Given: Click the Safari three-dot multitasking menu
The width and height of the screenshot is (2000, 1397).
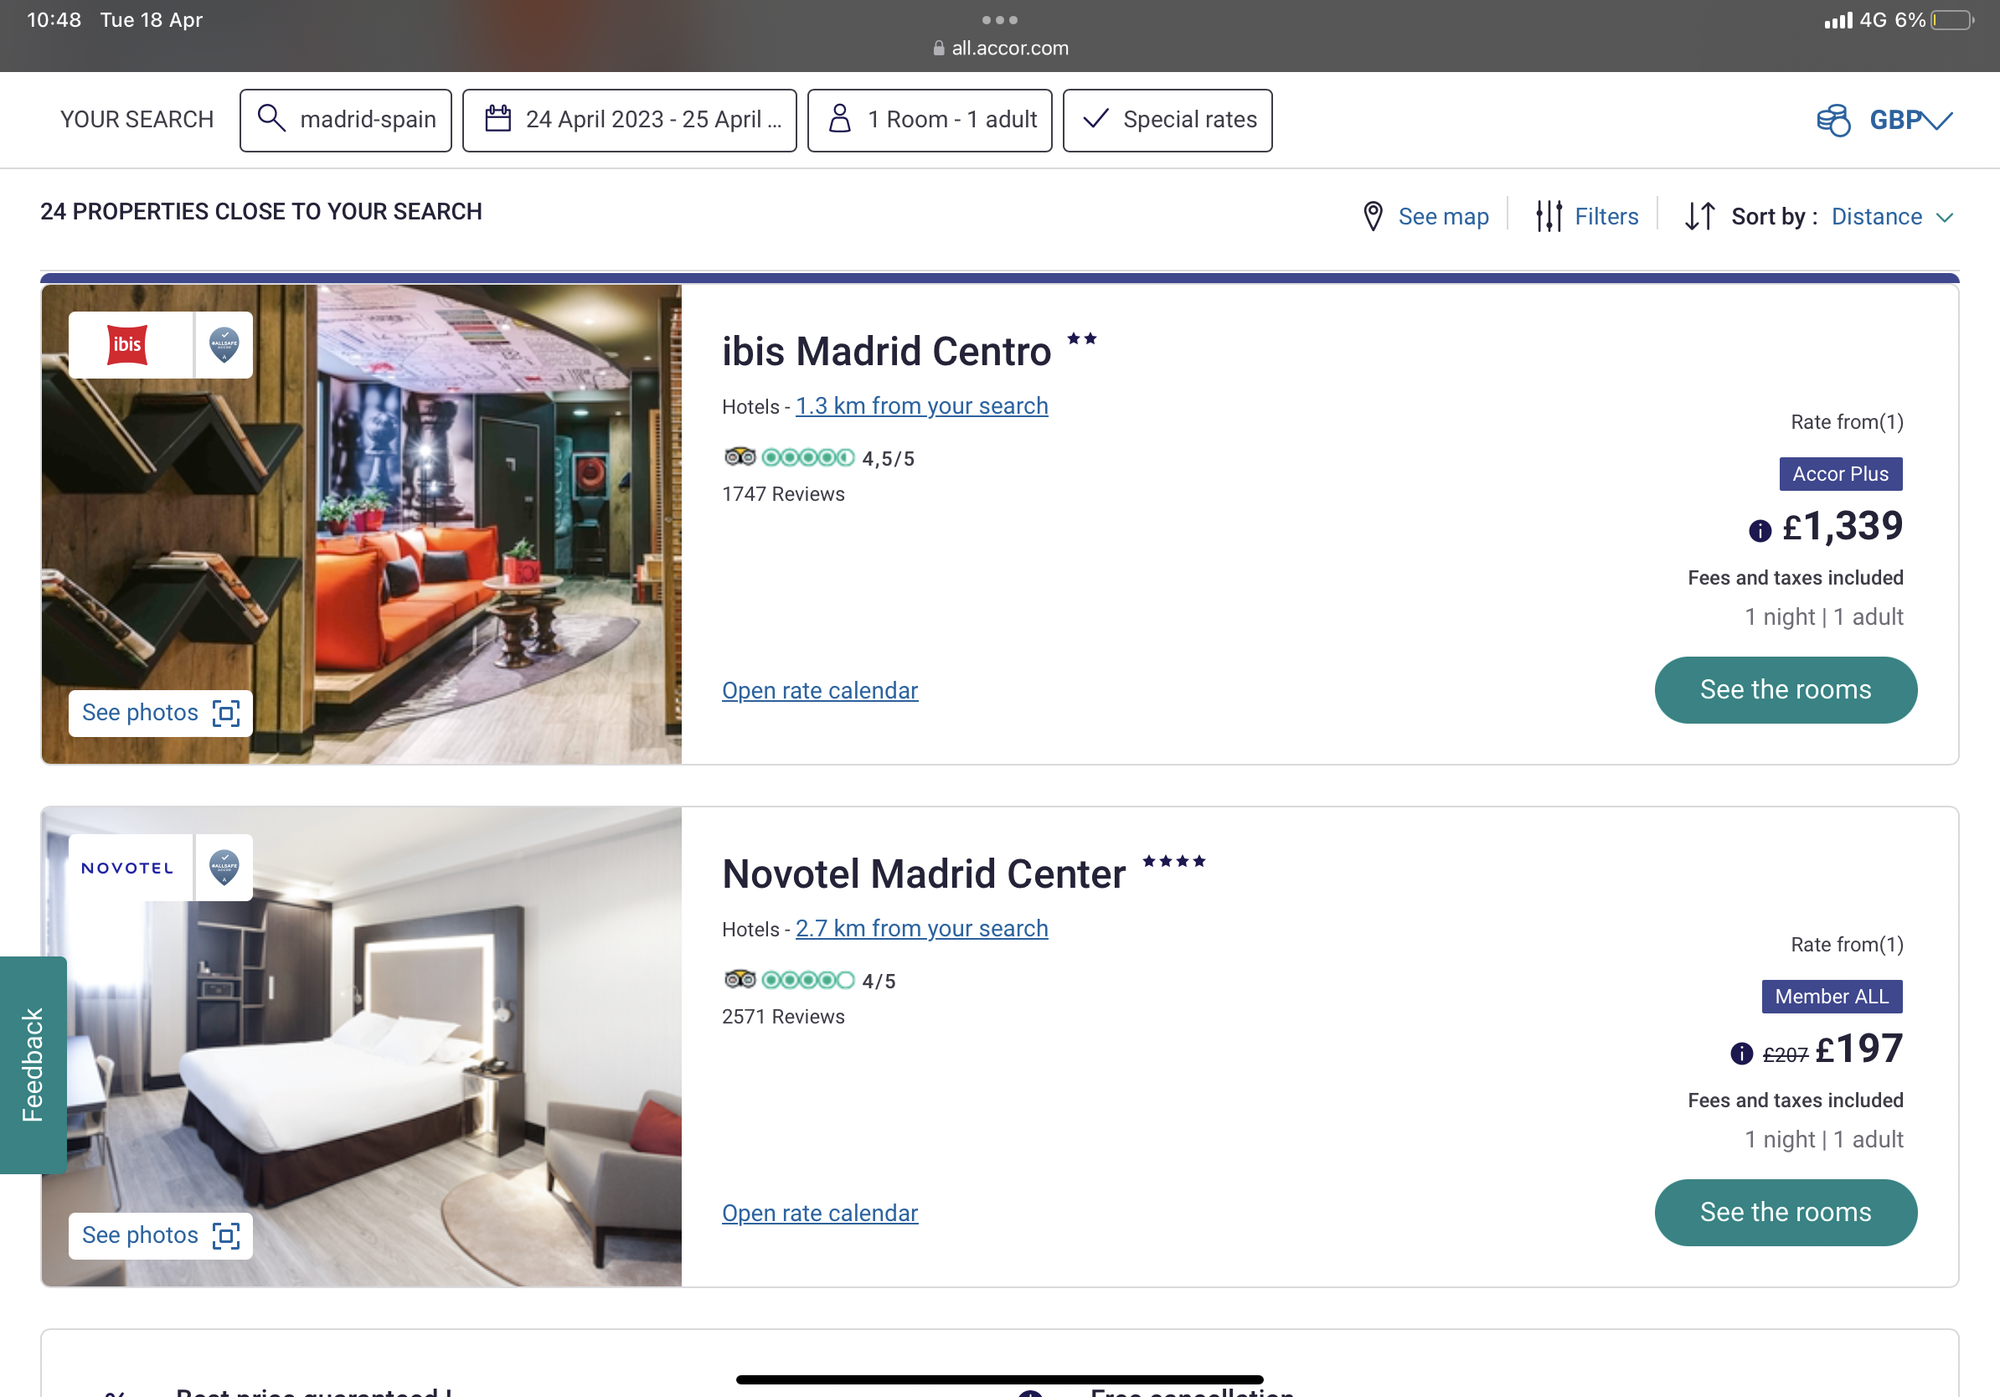Looking at the screenshot, I should pos(999,20).
